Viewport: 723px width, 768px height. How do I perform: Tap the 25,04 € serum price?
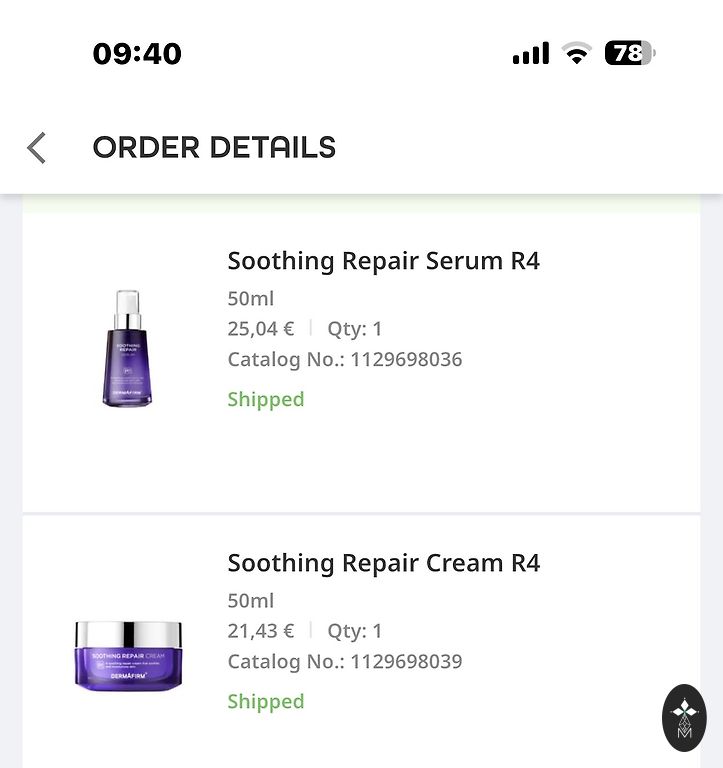pos(261,329)
